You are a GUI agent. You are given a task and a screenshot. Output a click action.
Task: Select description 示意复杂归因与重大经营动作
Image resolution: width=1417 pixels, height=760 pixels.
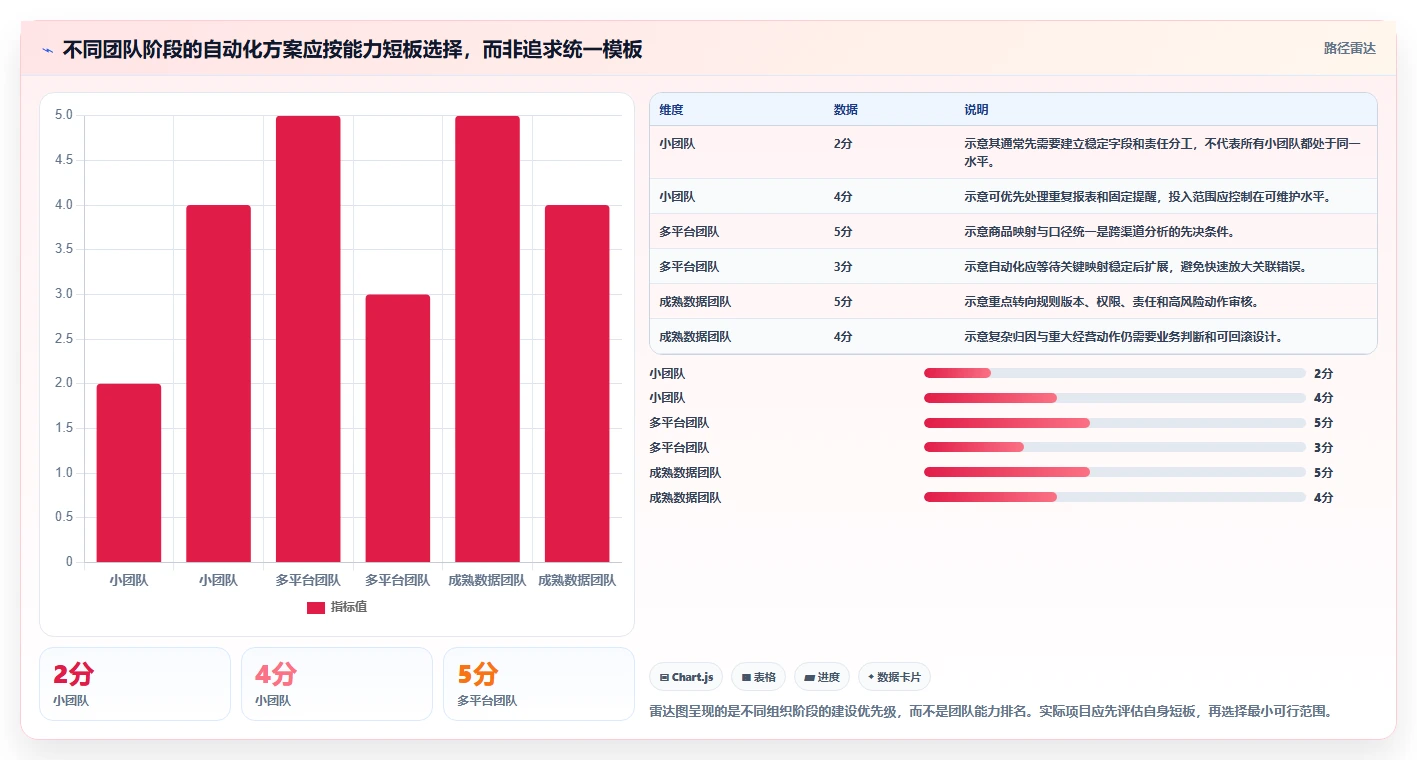[1124, 336]
